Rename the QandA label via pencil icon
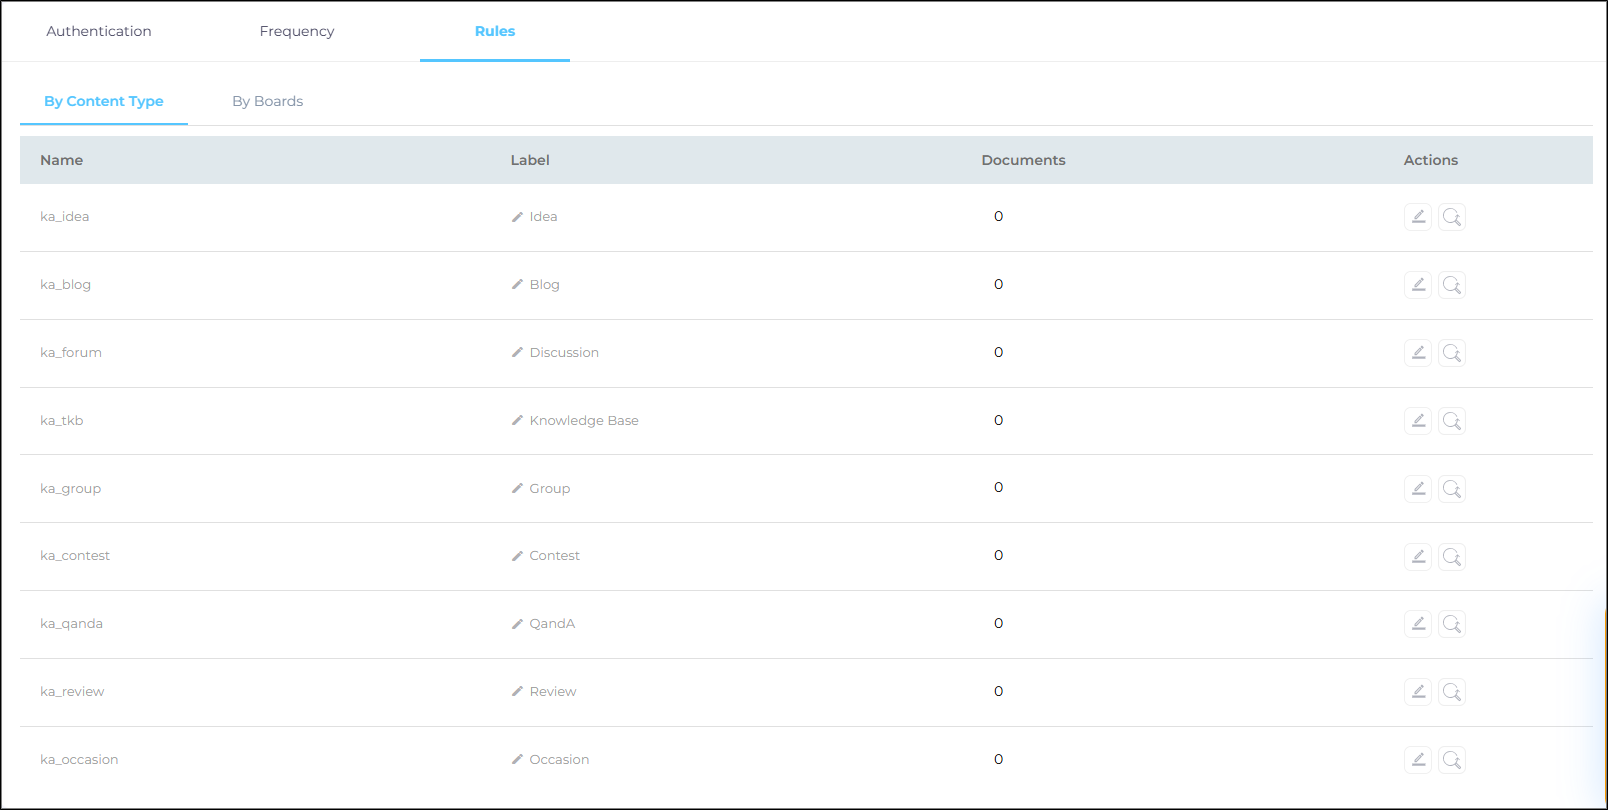The height and width of the screenshot is (810, 1608). [x=517, y=624]
